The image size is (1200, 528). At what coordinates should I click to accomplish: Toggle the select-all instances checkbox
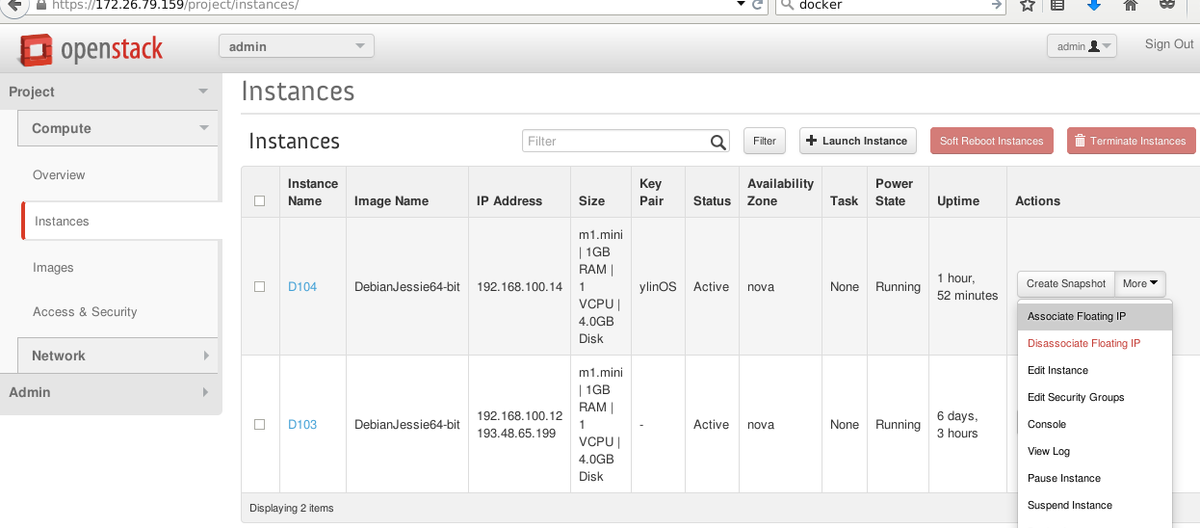coord(260,201)
